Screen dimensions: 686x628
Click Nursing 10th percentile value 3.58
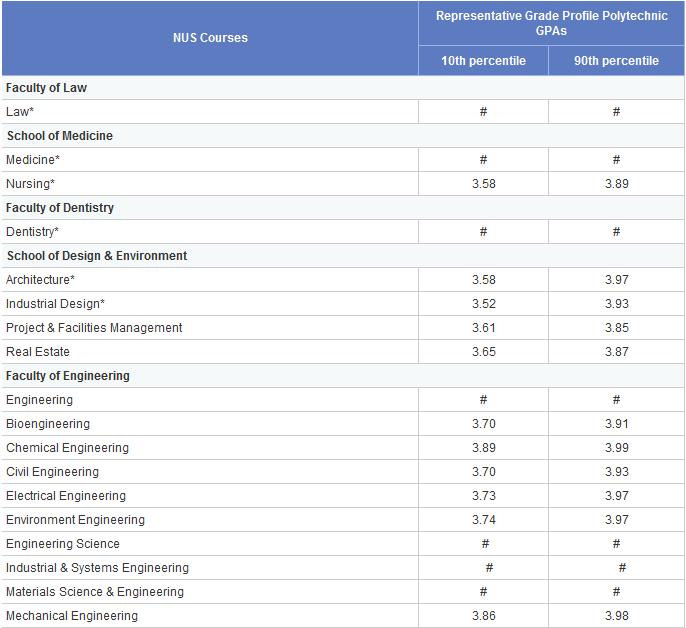point(483,184)
